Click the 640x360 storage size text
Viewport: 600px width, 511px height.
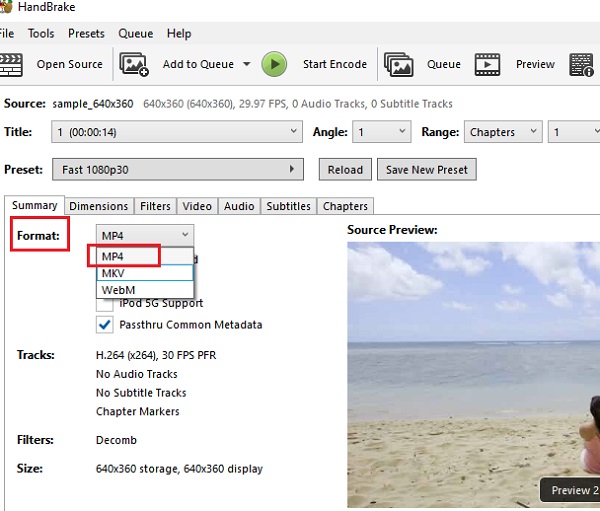click(x=179, y=469)
